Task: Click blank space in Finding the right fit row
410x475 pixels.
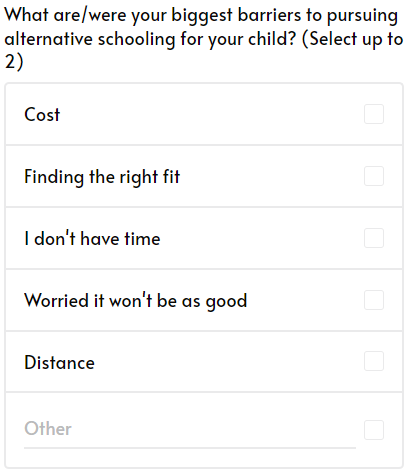Action: pyautogui.click(x=270, y=176)
